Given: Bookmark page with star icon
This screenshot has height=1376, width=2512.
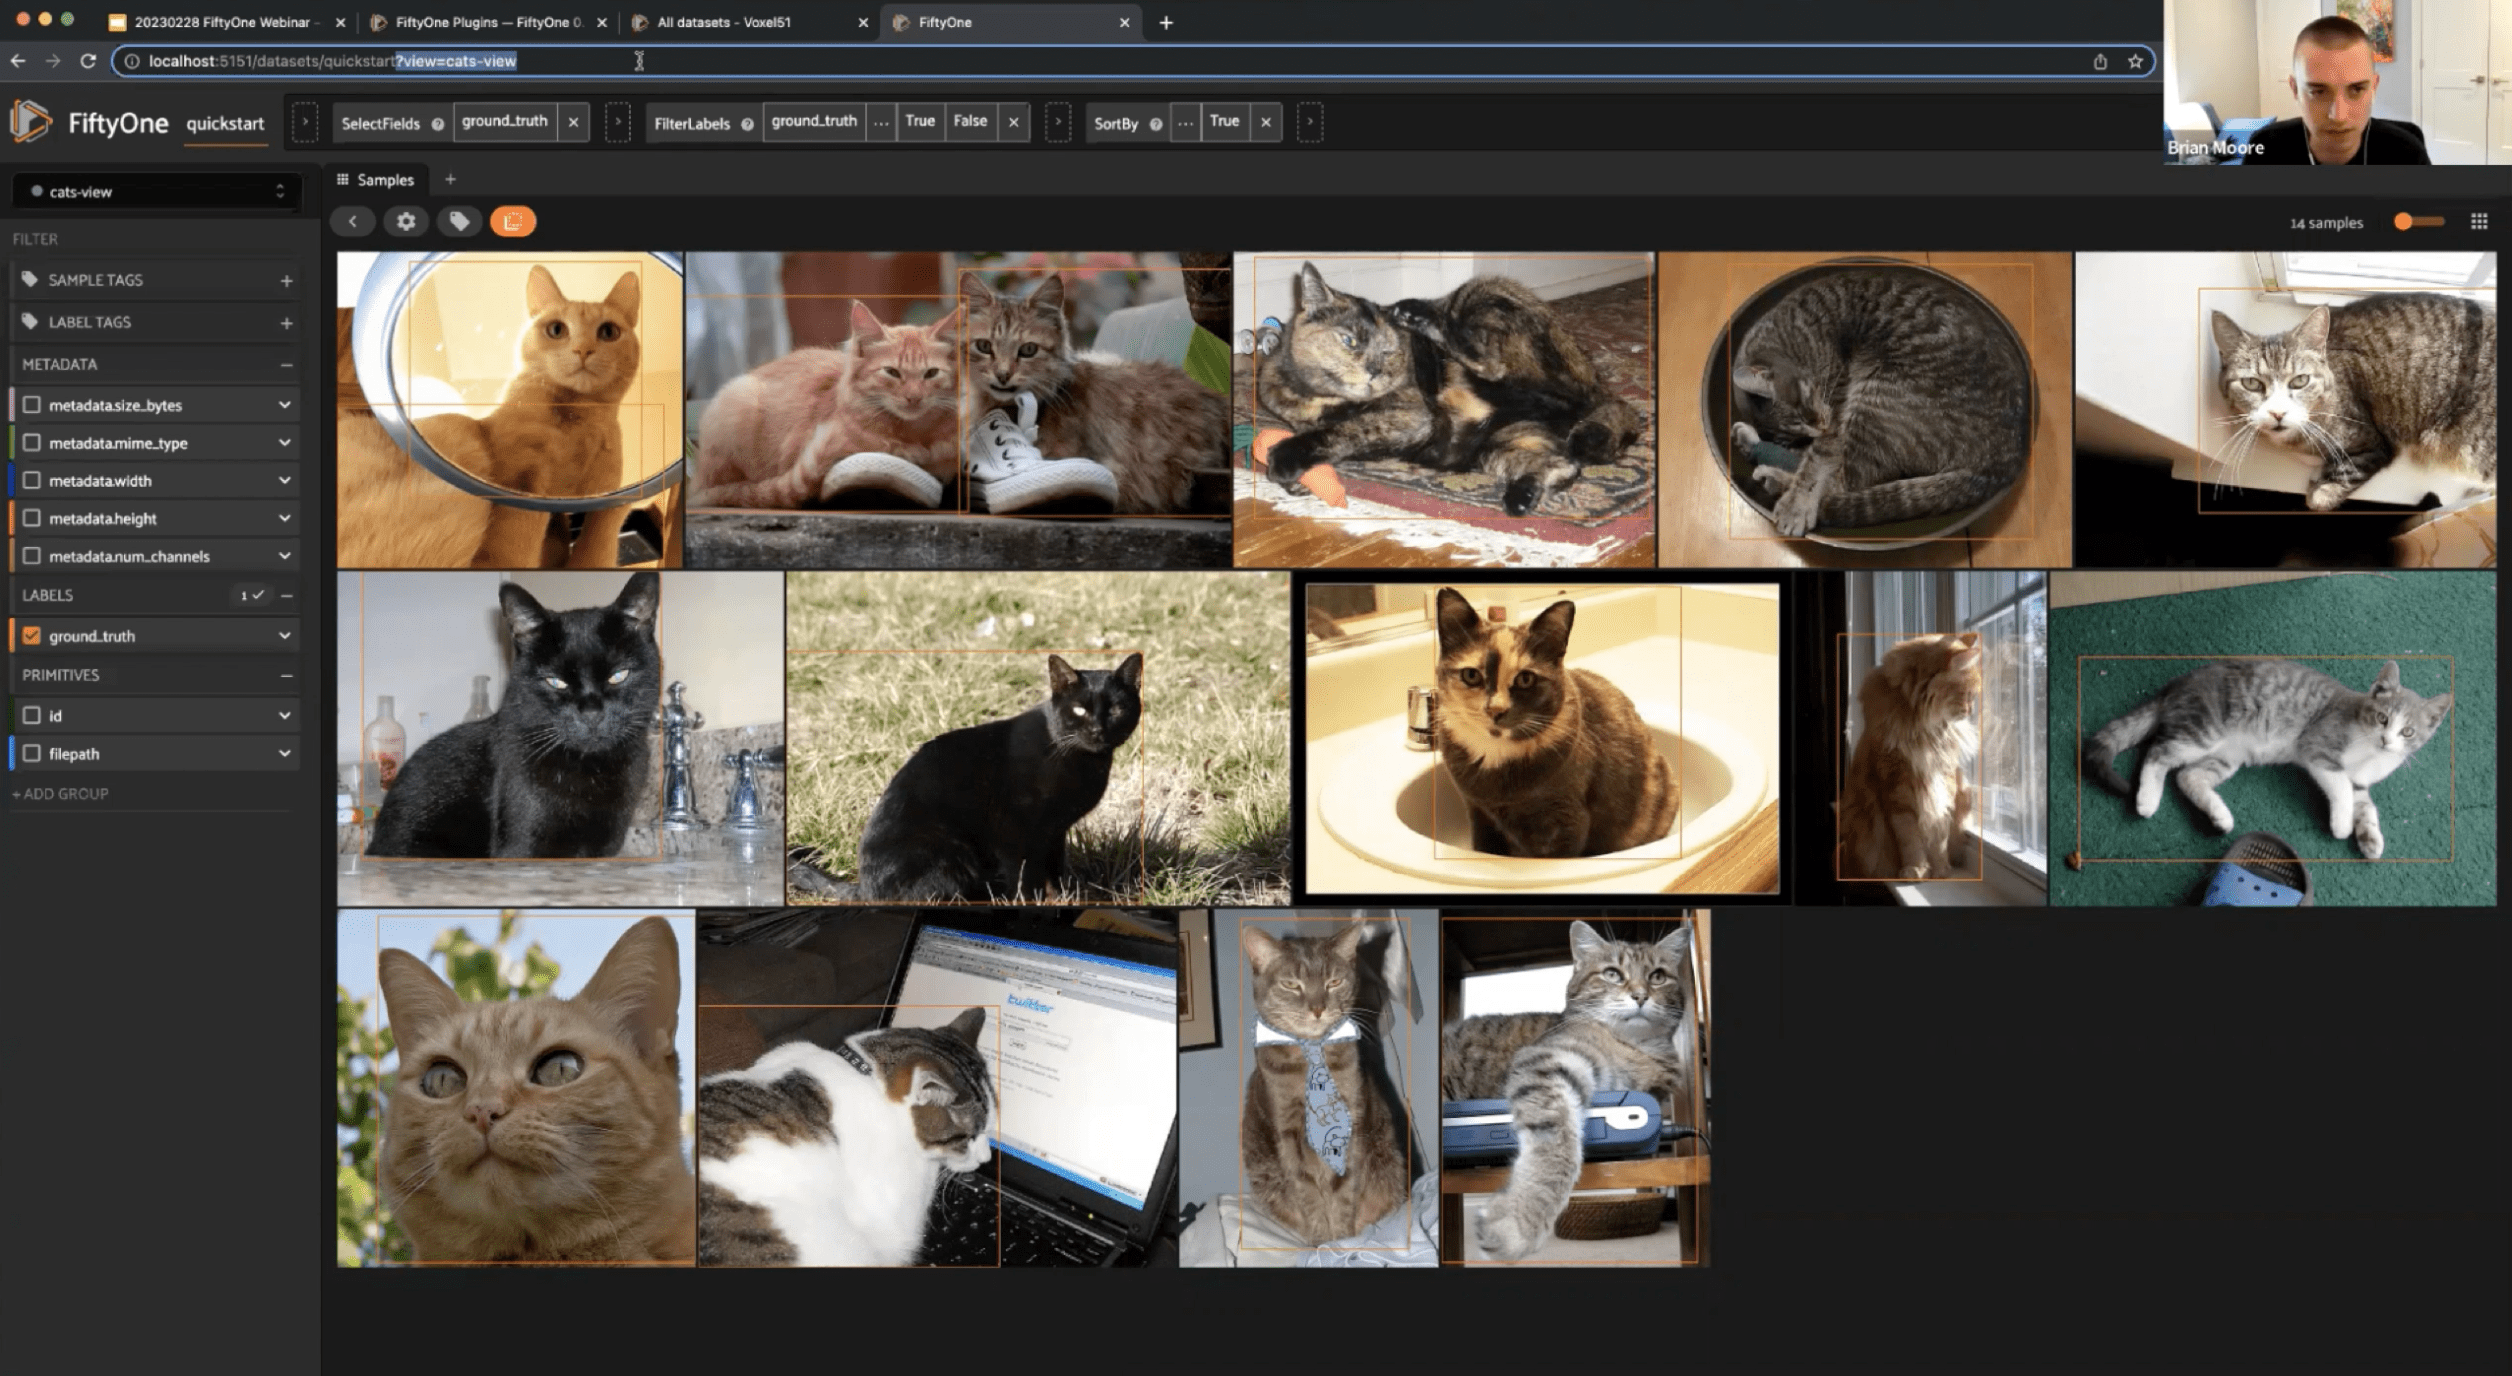Looking at the screenshot, I should point(2135,61).
